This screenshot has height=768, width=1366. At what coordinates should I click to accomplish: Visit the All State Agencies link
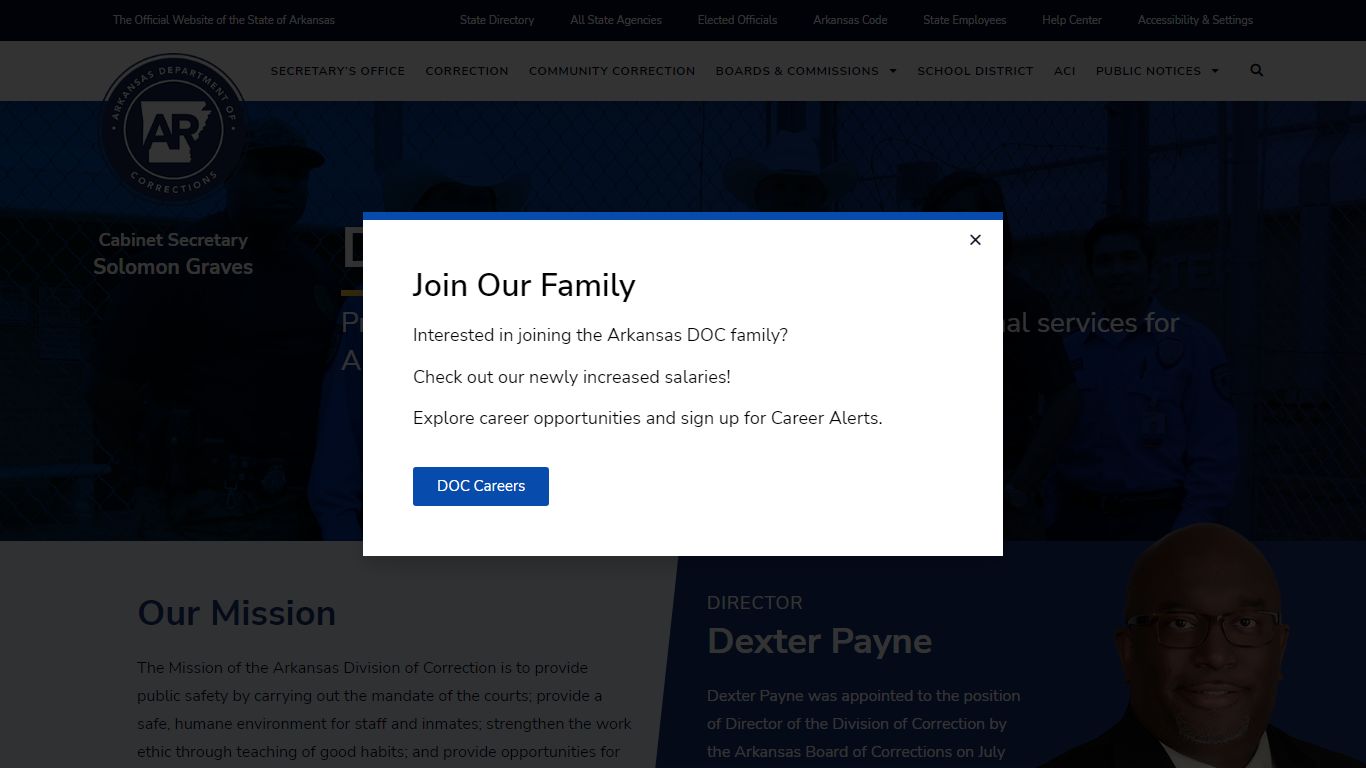pos(616,20)
